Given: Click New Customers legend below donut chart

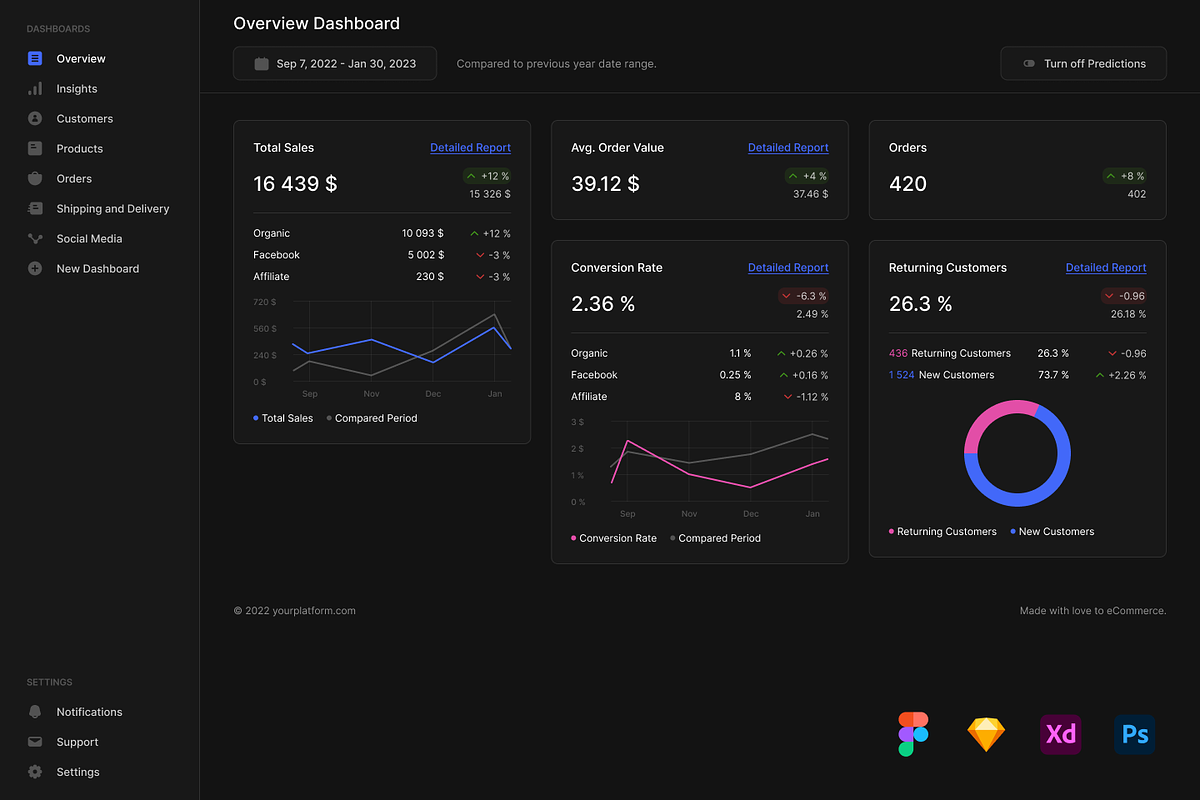Looking at the screenshot, I should [x=1052, y=532].
